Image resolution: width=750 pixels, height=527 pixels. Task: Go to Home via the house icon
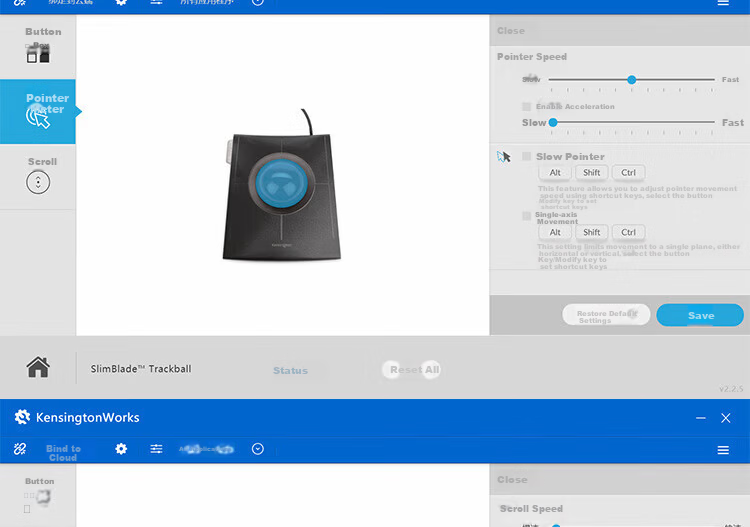point(38,367)
